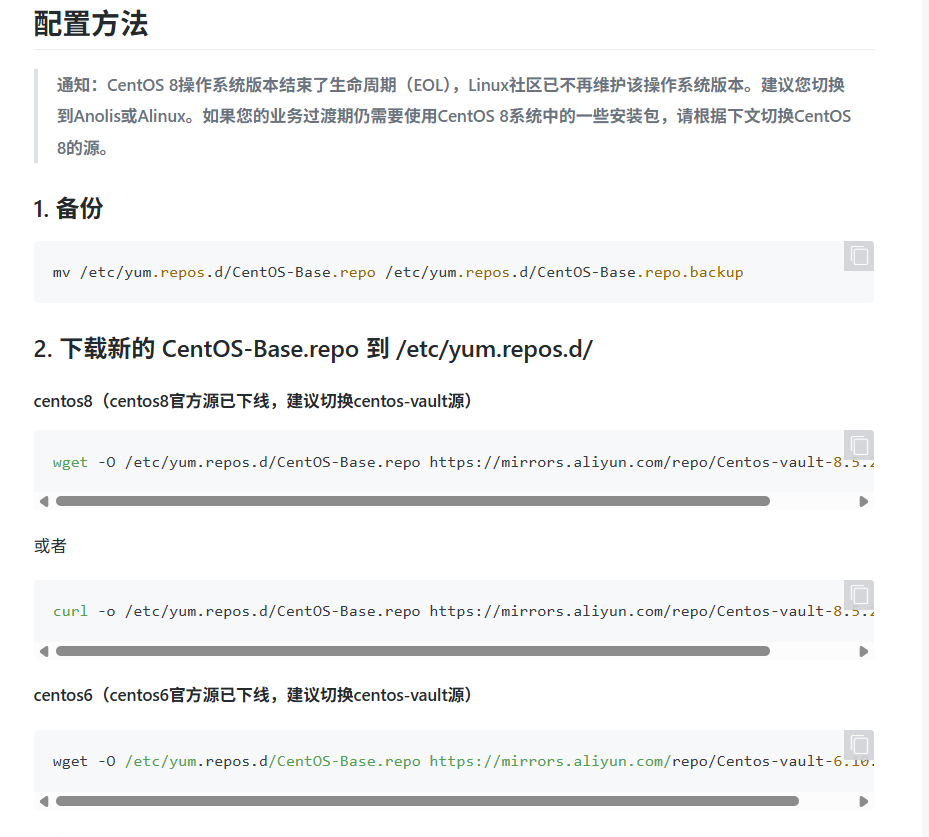Image resolution: width=929 pixels, height=837 pixels.
Task: Click the wget centos8 scrollbar thumb
Action: pos(415,501)
